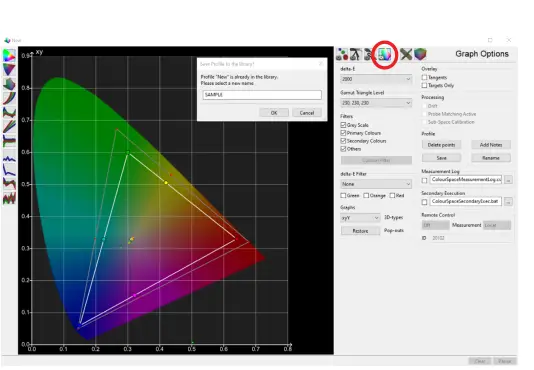Enable the Tangents overlay checkbox
The width and height of the screenshot is (534, 370).
(x=424, y=78)
